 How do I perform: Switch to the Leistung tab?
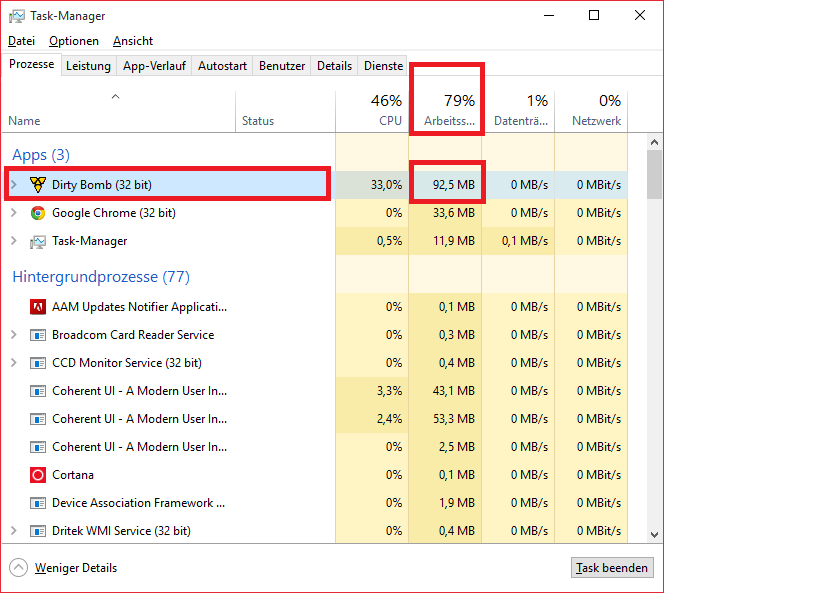click(88, 66)
